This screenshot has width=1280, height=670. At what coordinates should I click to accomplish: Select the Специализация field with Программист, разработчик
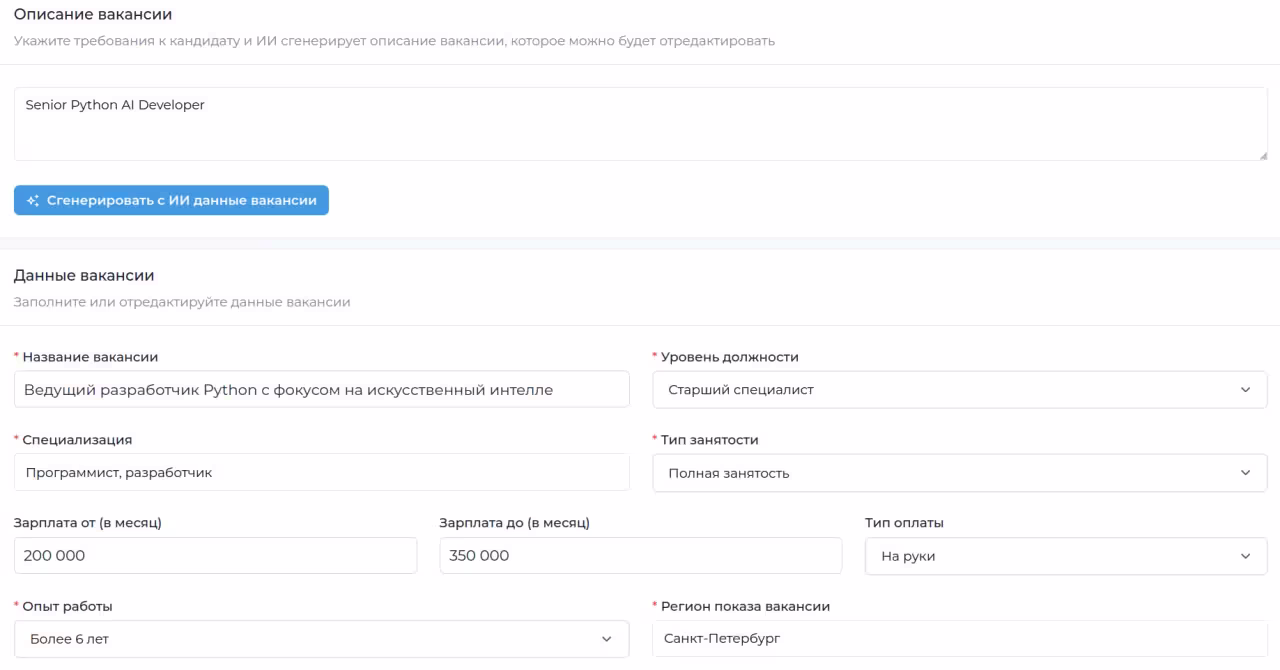coord(321,472)
